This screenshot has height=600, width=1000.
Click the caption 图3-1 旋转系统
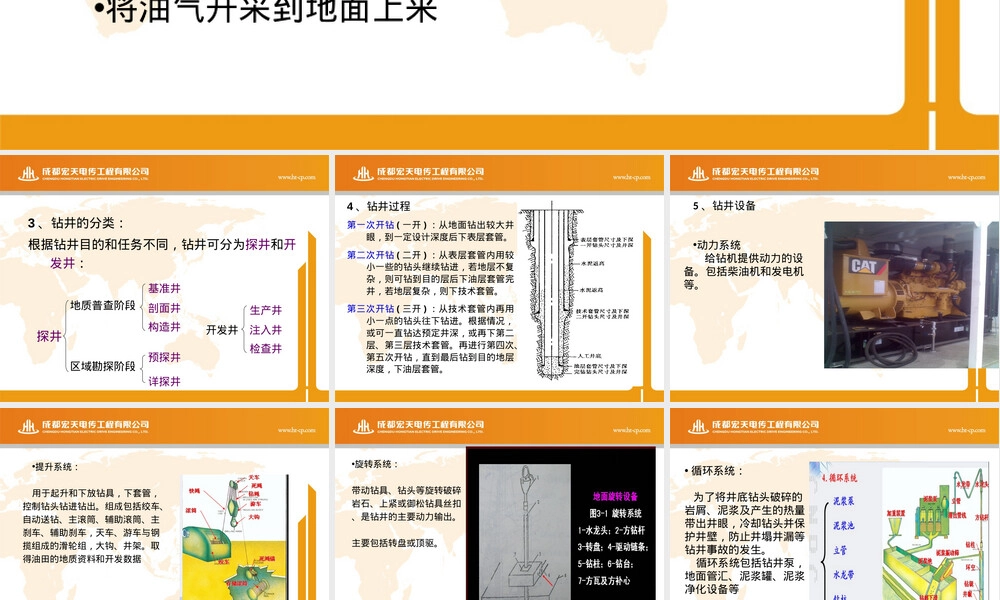tap(615, 513)
